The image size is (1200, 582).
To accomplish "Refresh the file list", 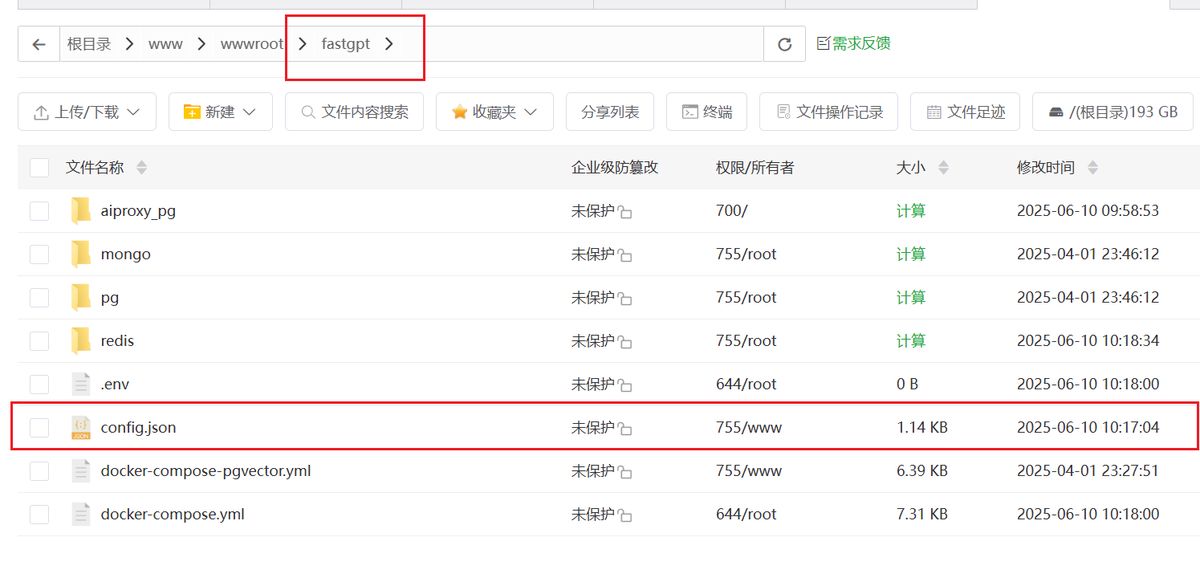I will (x=784, y=44).
